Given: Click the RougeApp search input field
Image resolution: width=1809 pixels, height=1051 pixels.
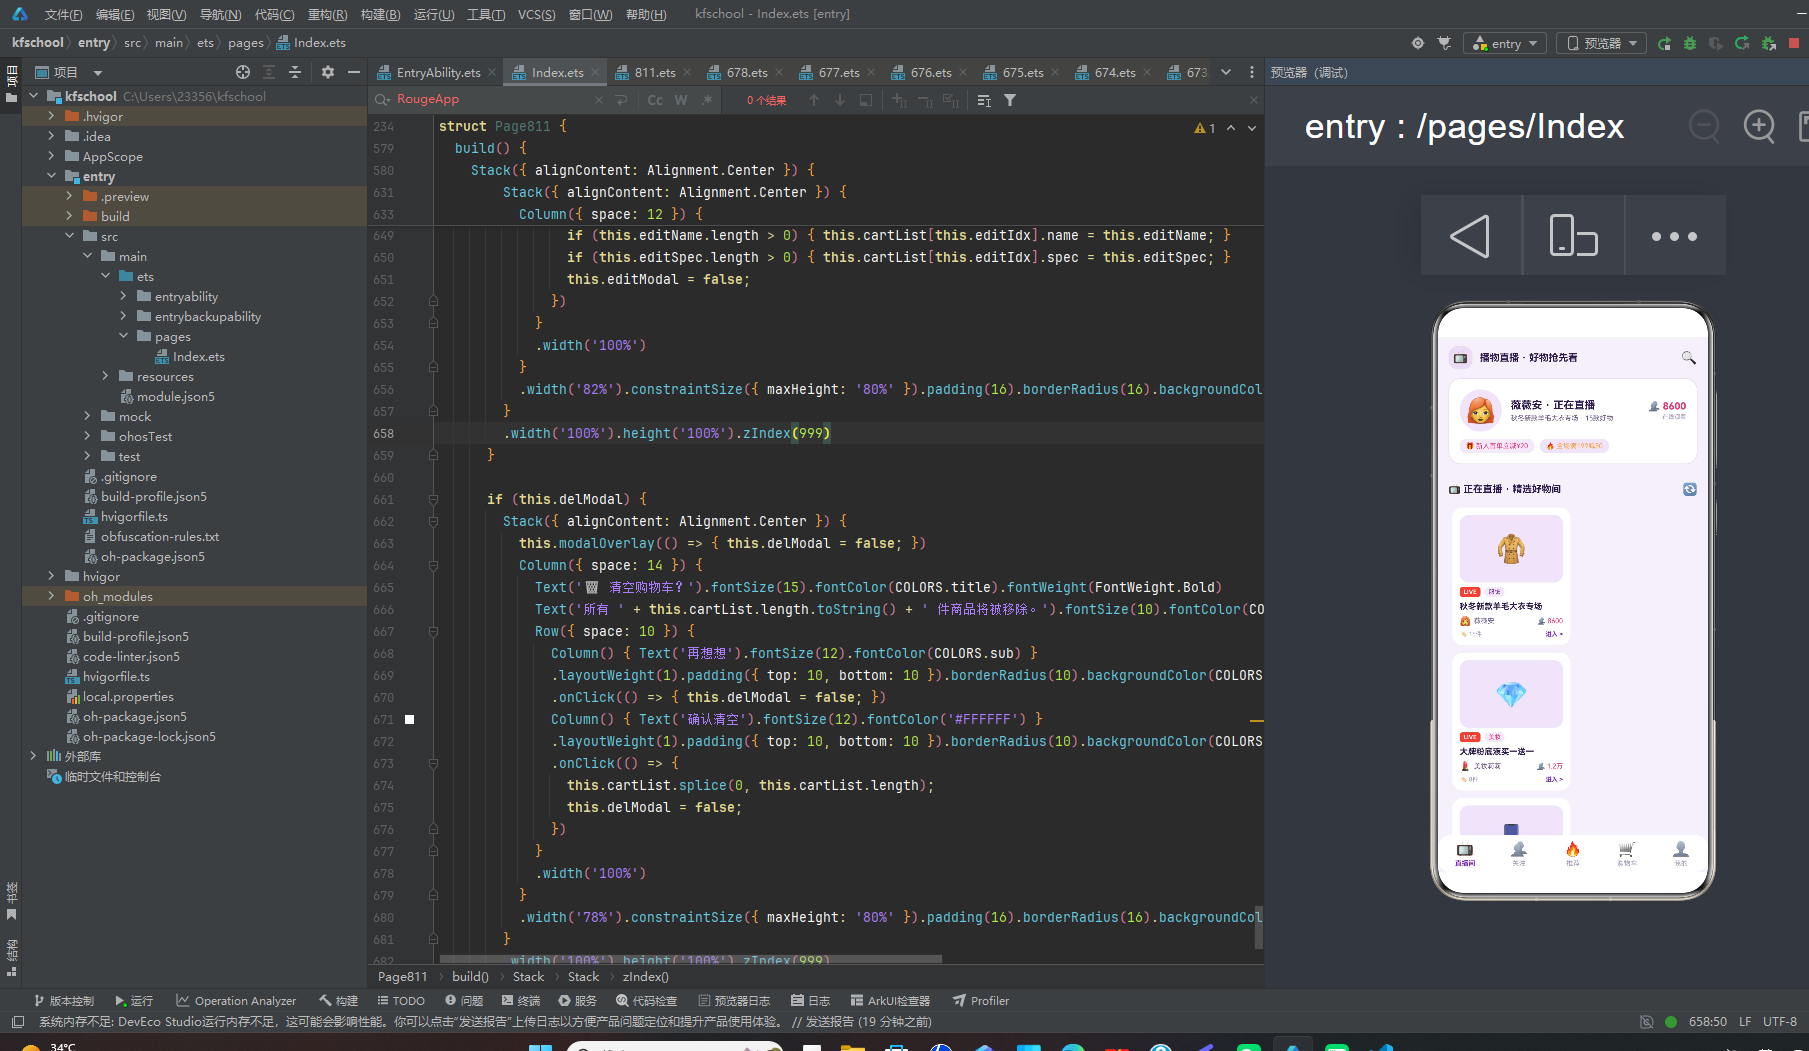Looking at the screenshot, I should [x=495, y=100].
